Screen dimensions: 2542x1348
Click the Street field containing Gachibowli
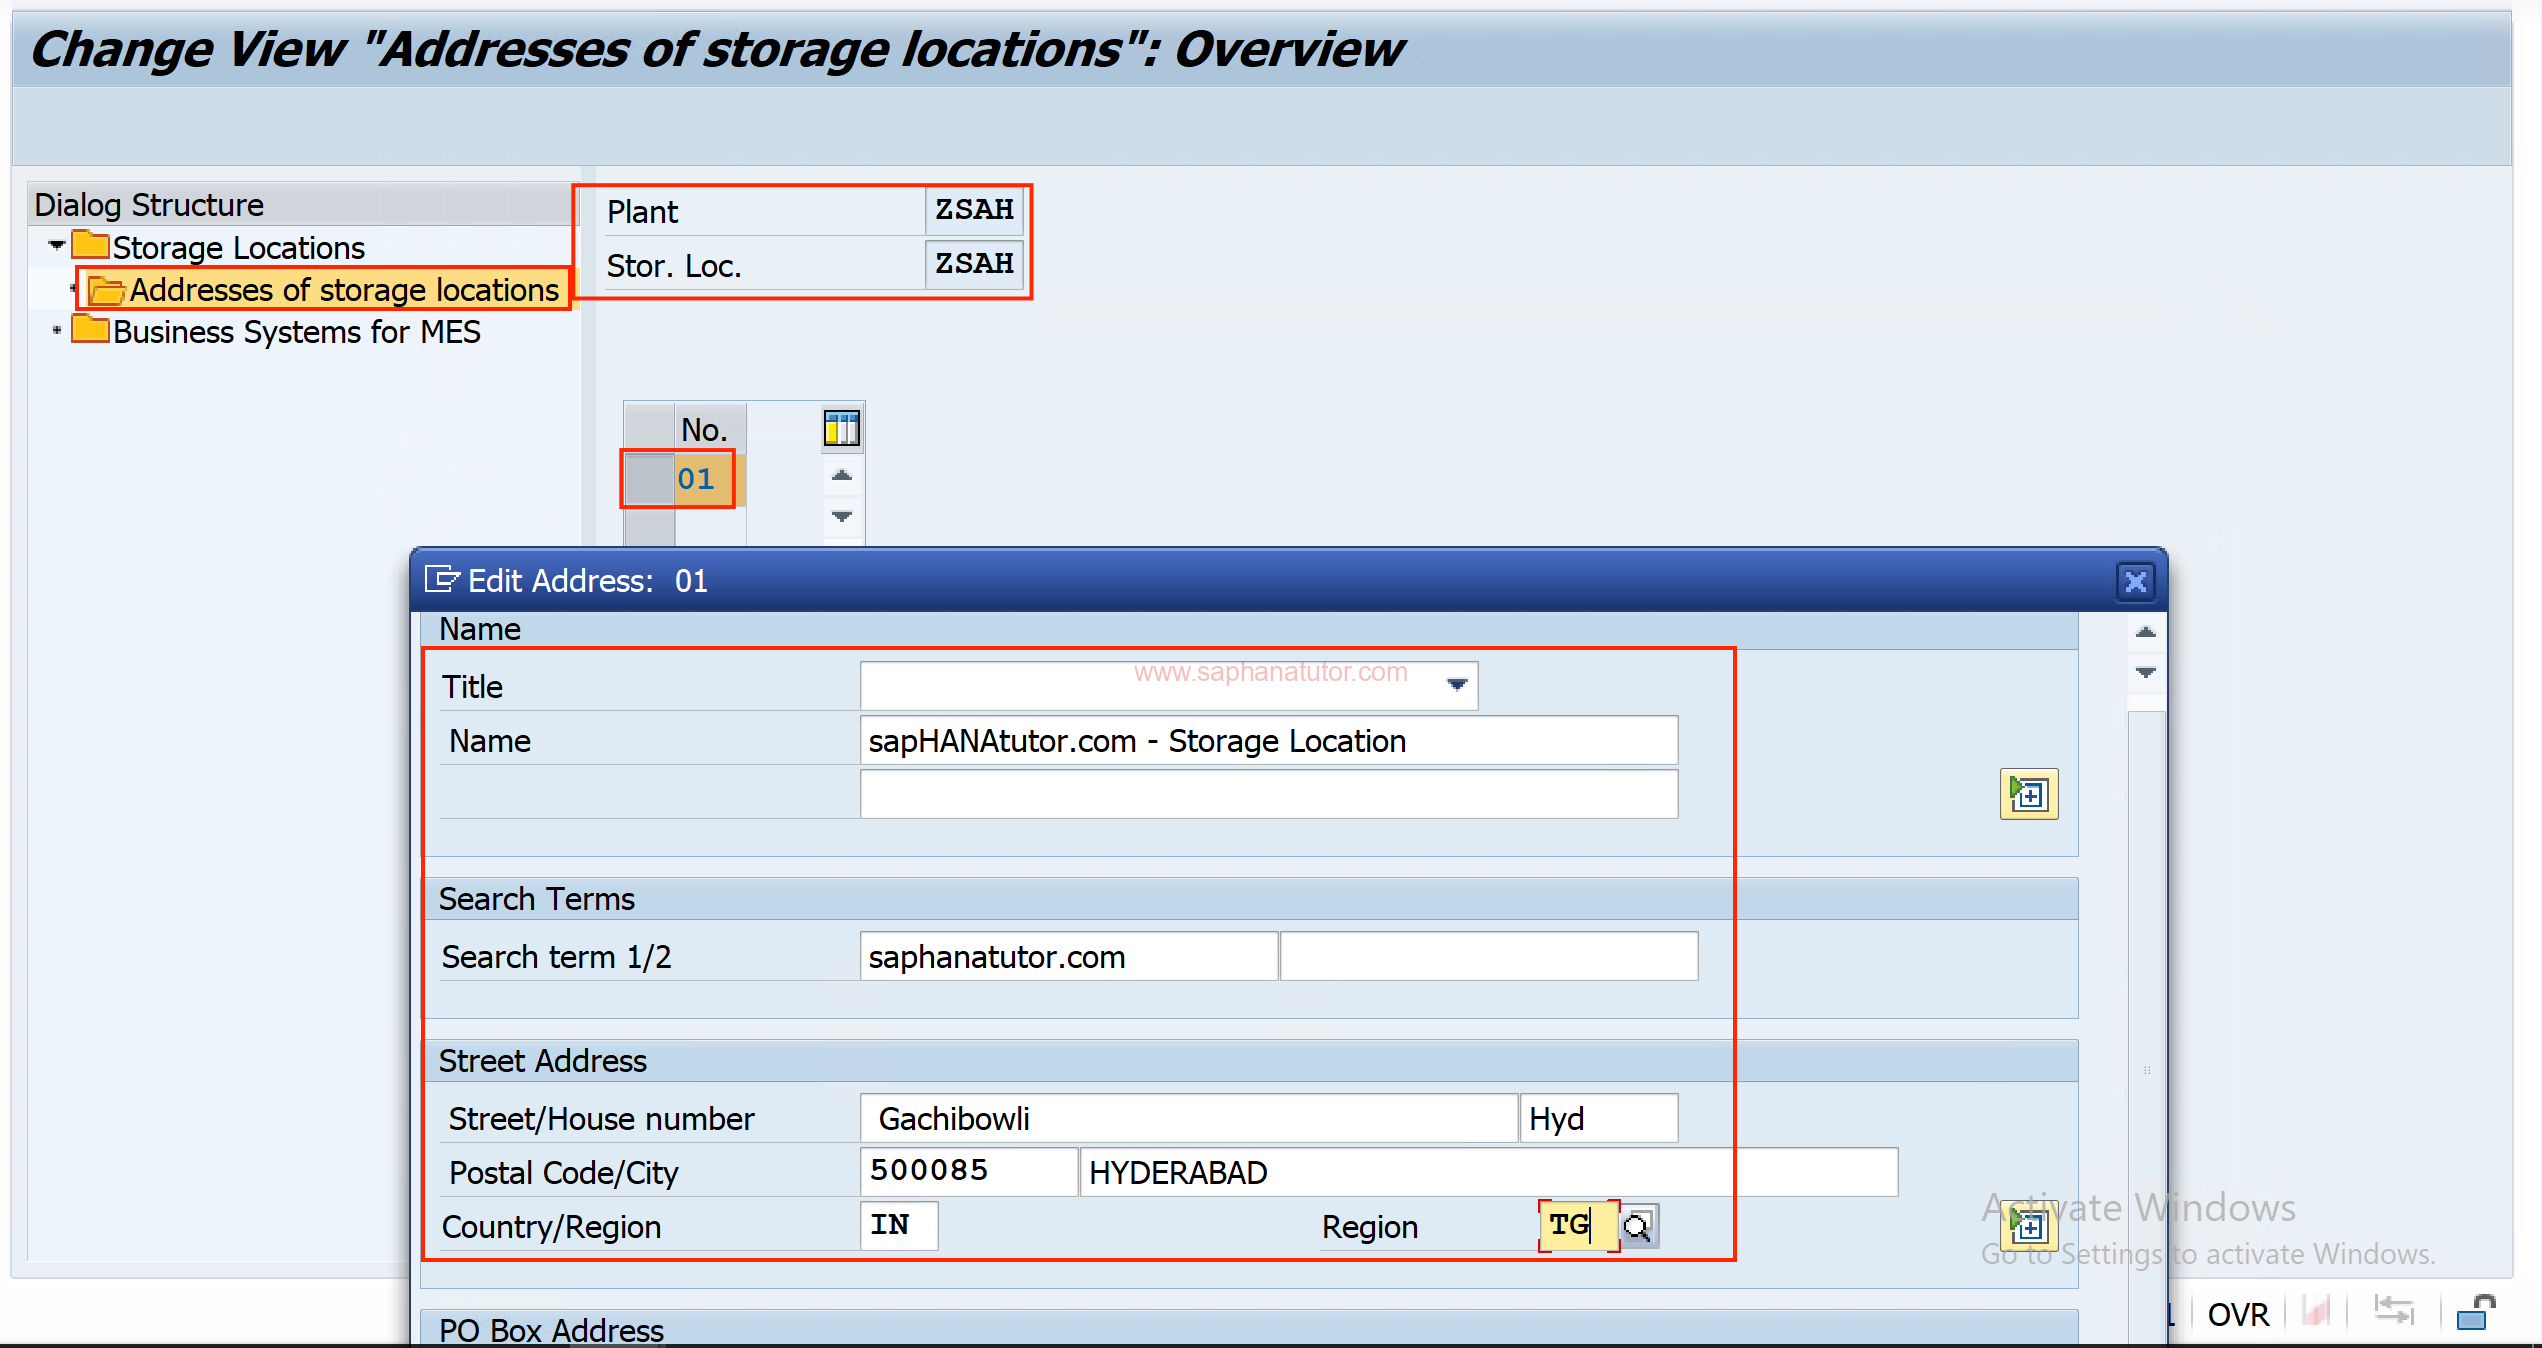(x=1189, y=1118)
